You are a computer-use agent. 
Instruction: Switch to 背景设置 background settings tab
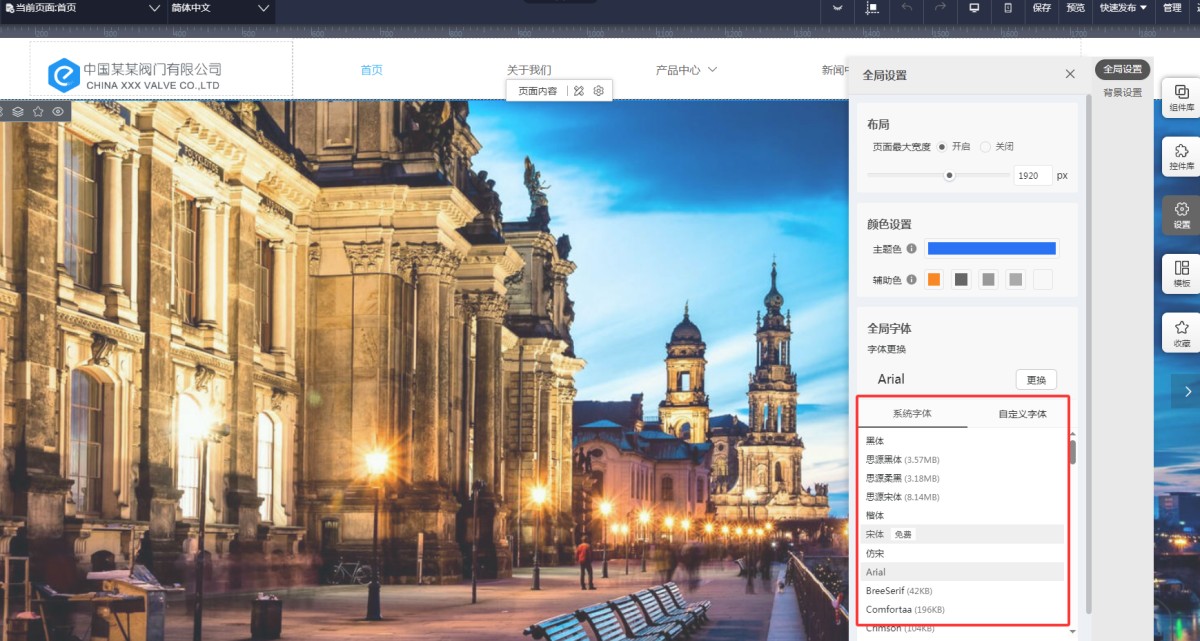[x=1122, y=93]
